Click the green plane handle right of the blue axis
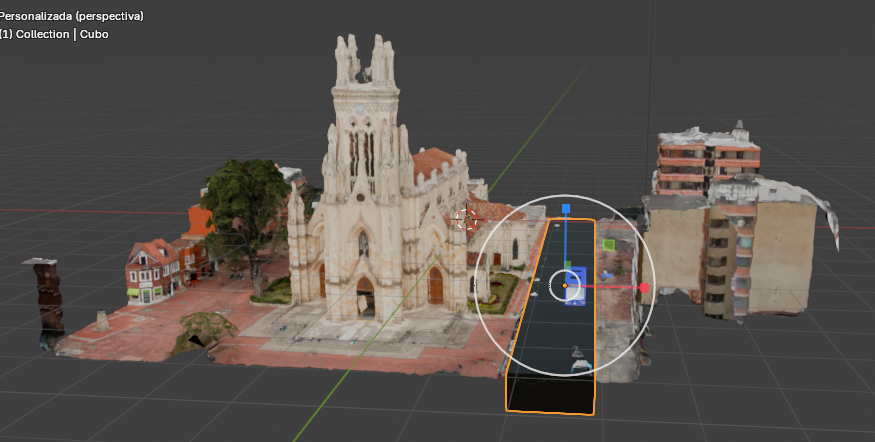The width and height of the screenshot is (875, 442). point(608,245)
